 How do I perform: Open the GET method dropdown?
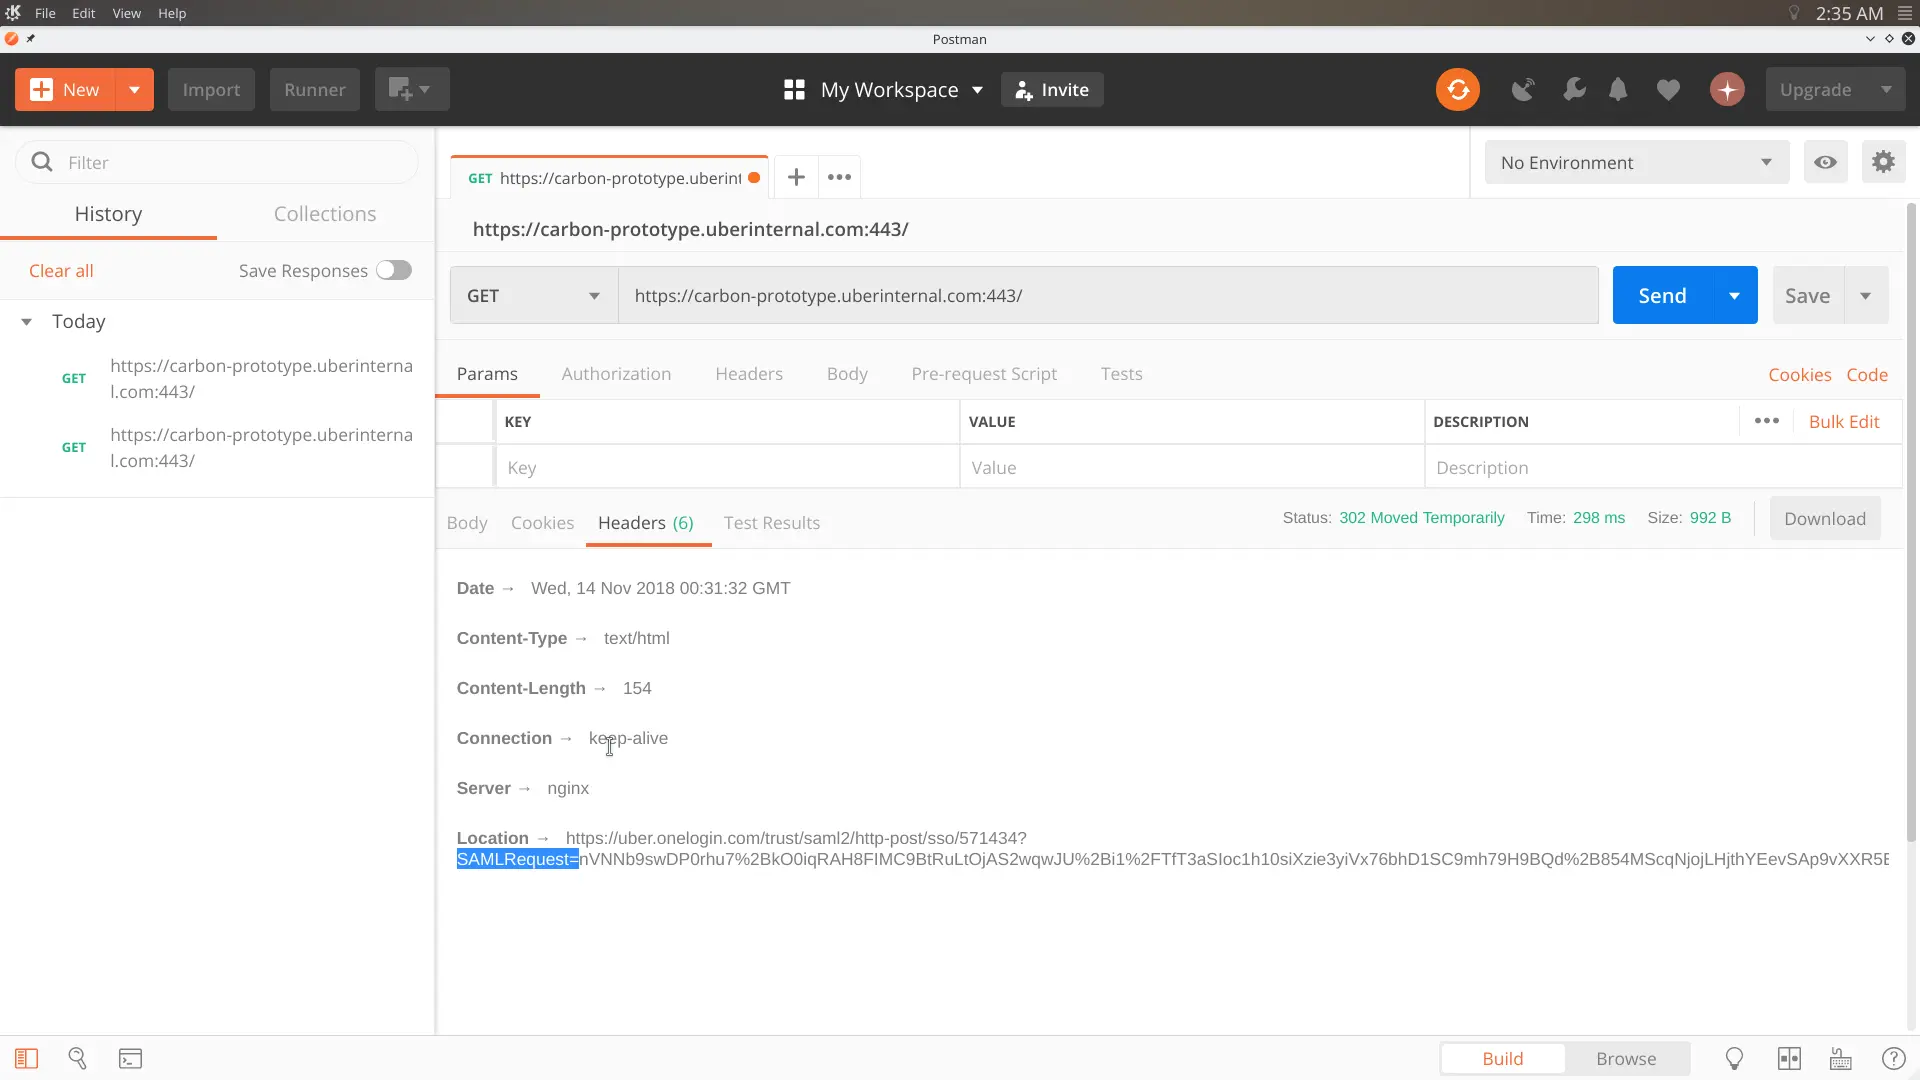click(534, 296)
